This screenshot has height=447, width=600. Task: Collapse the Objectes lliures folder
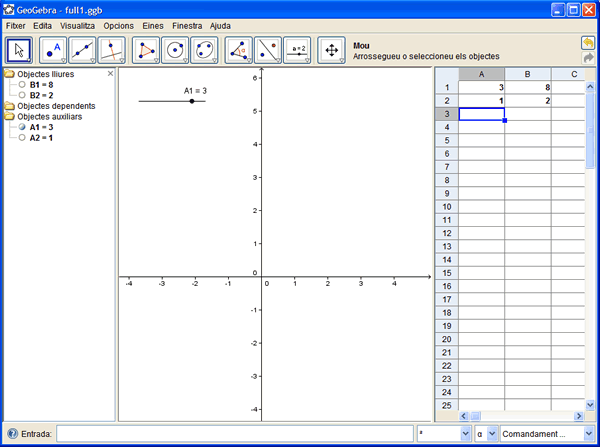9,74
